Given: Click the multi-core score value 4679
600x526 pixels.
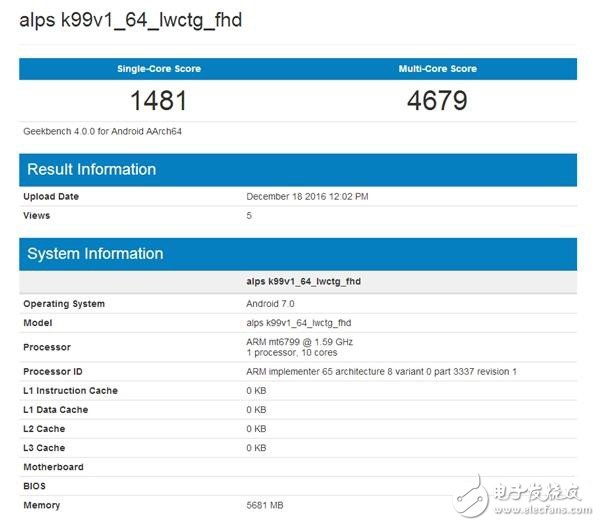Looking at the screenshot, I should click(437, 100).
